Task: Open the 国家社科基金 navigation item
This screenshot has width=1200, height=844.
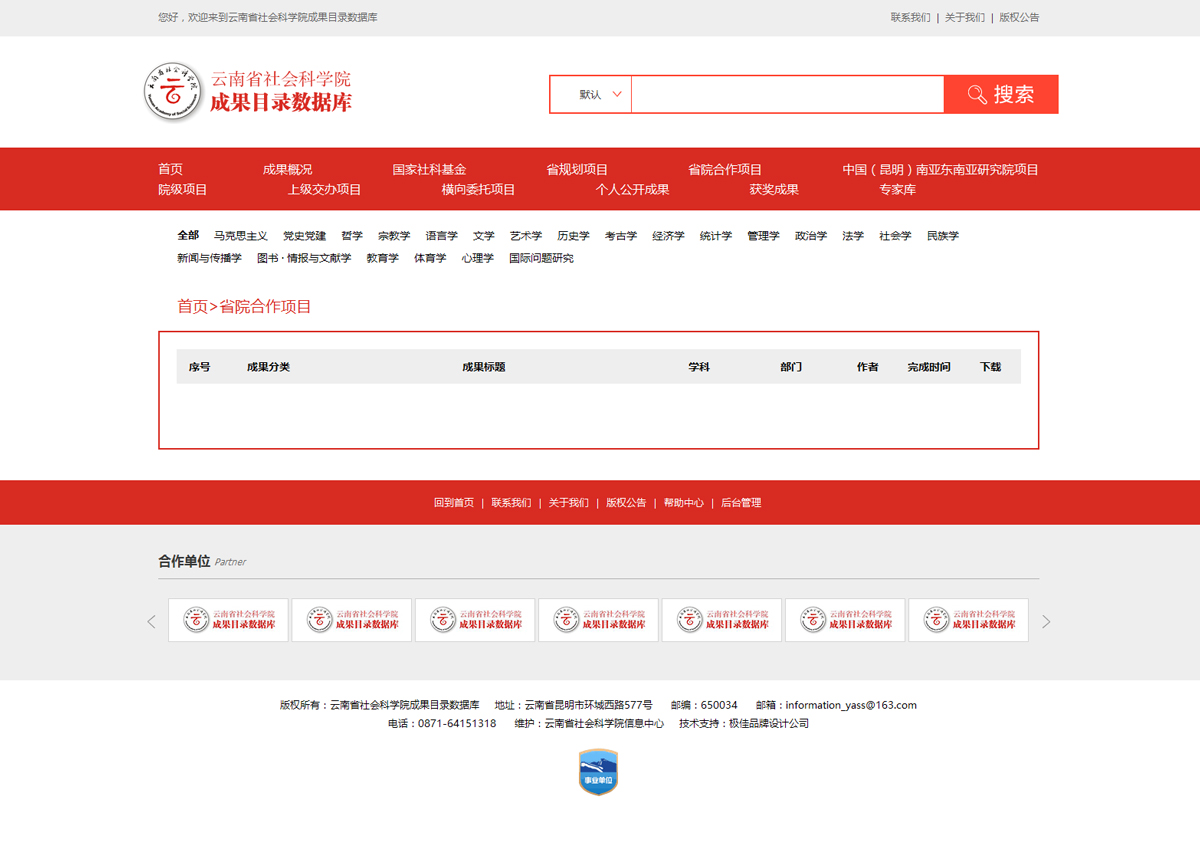Action: pos(429,169)
